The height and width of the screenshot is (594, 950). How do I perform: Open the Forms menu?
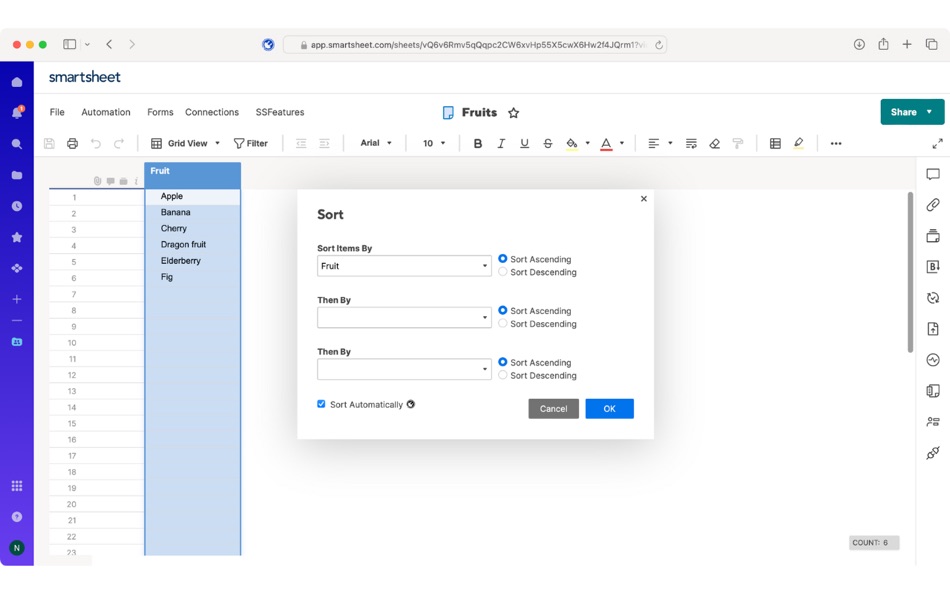point(160,112)
